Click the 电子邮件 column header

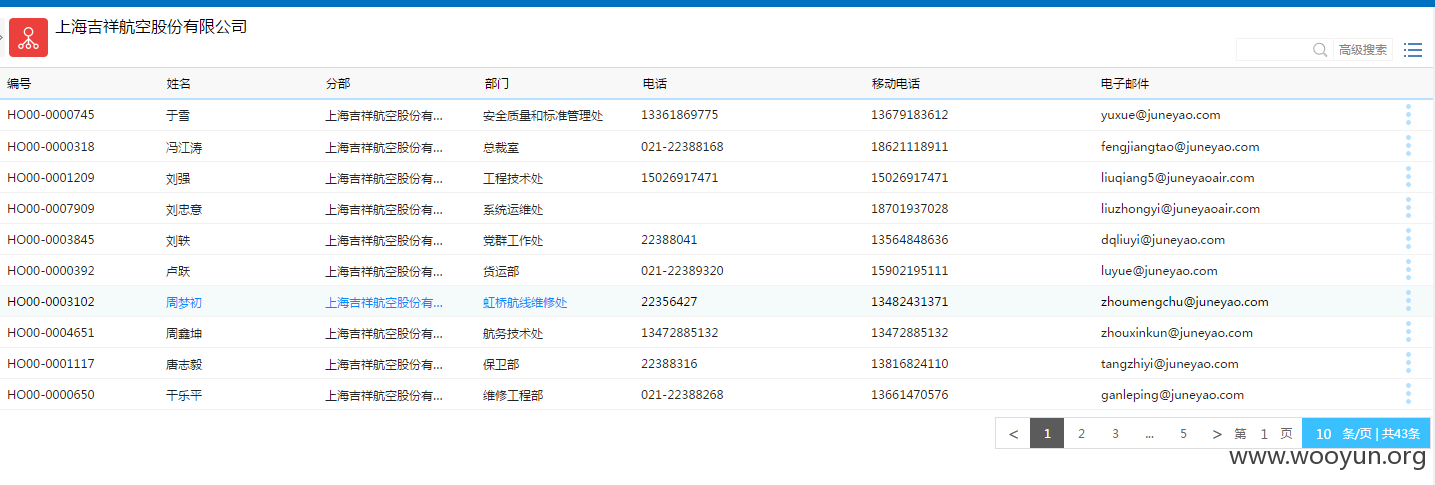coord(1125,84)
